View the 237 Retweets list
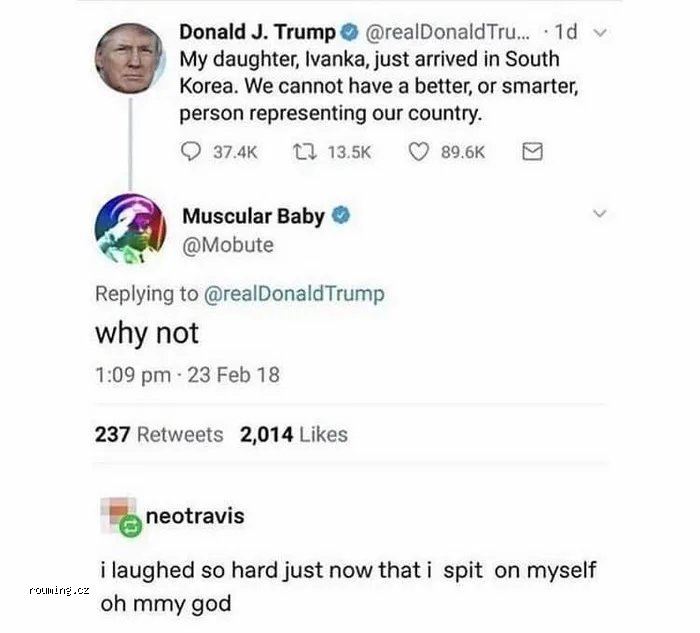 pos(159,434)
